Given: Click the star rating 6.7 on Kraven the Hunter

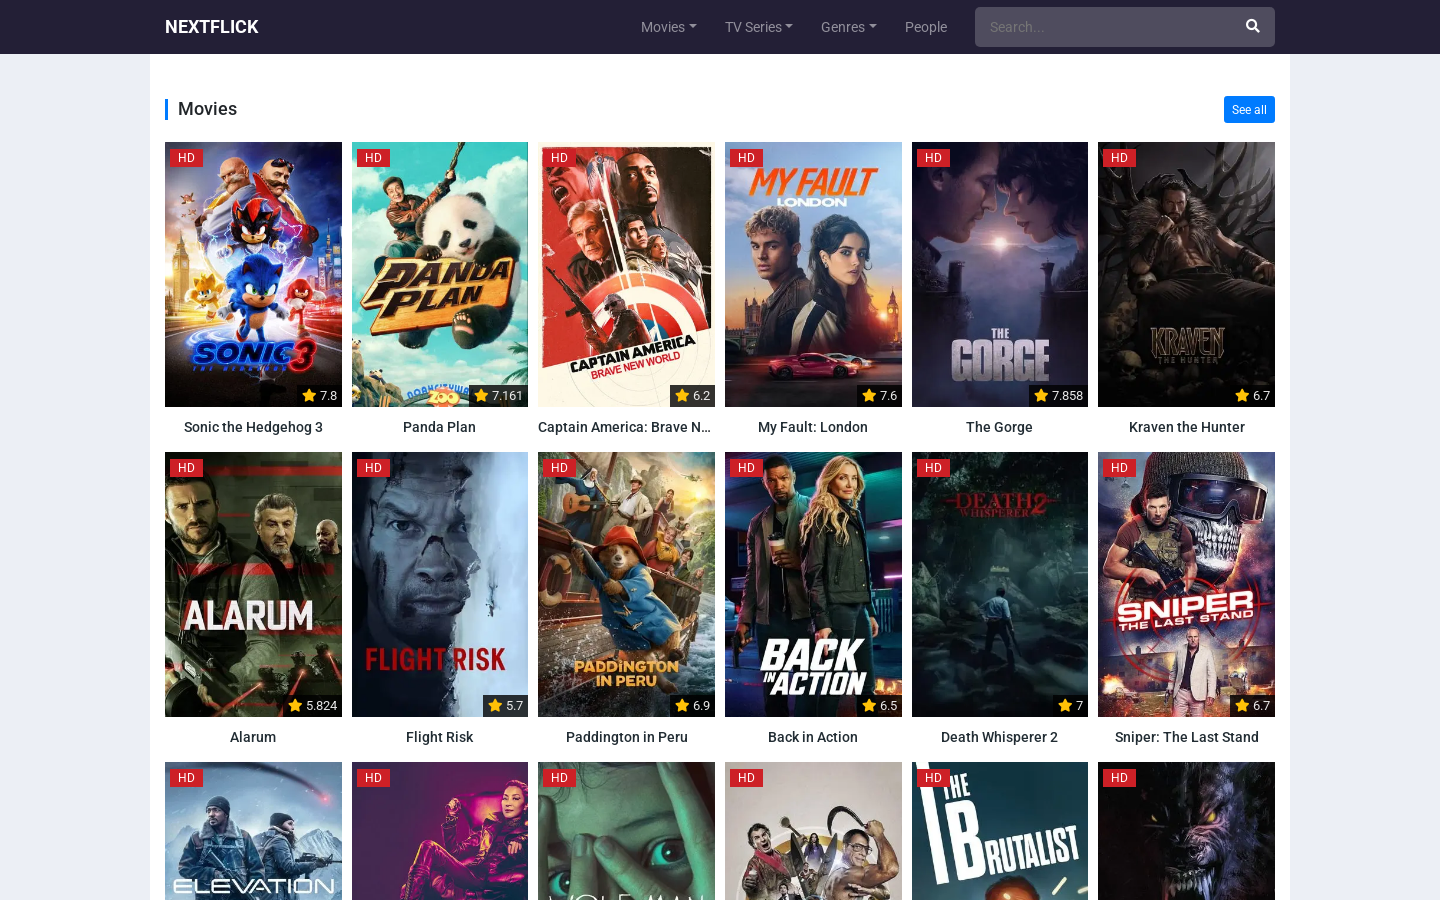Looking at the screenshot, I should 1252,396.
